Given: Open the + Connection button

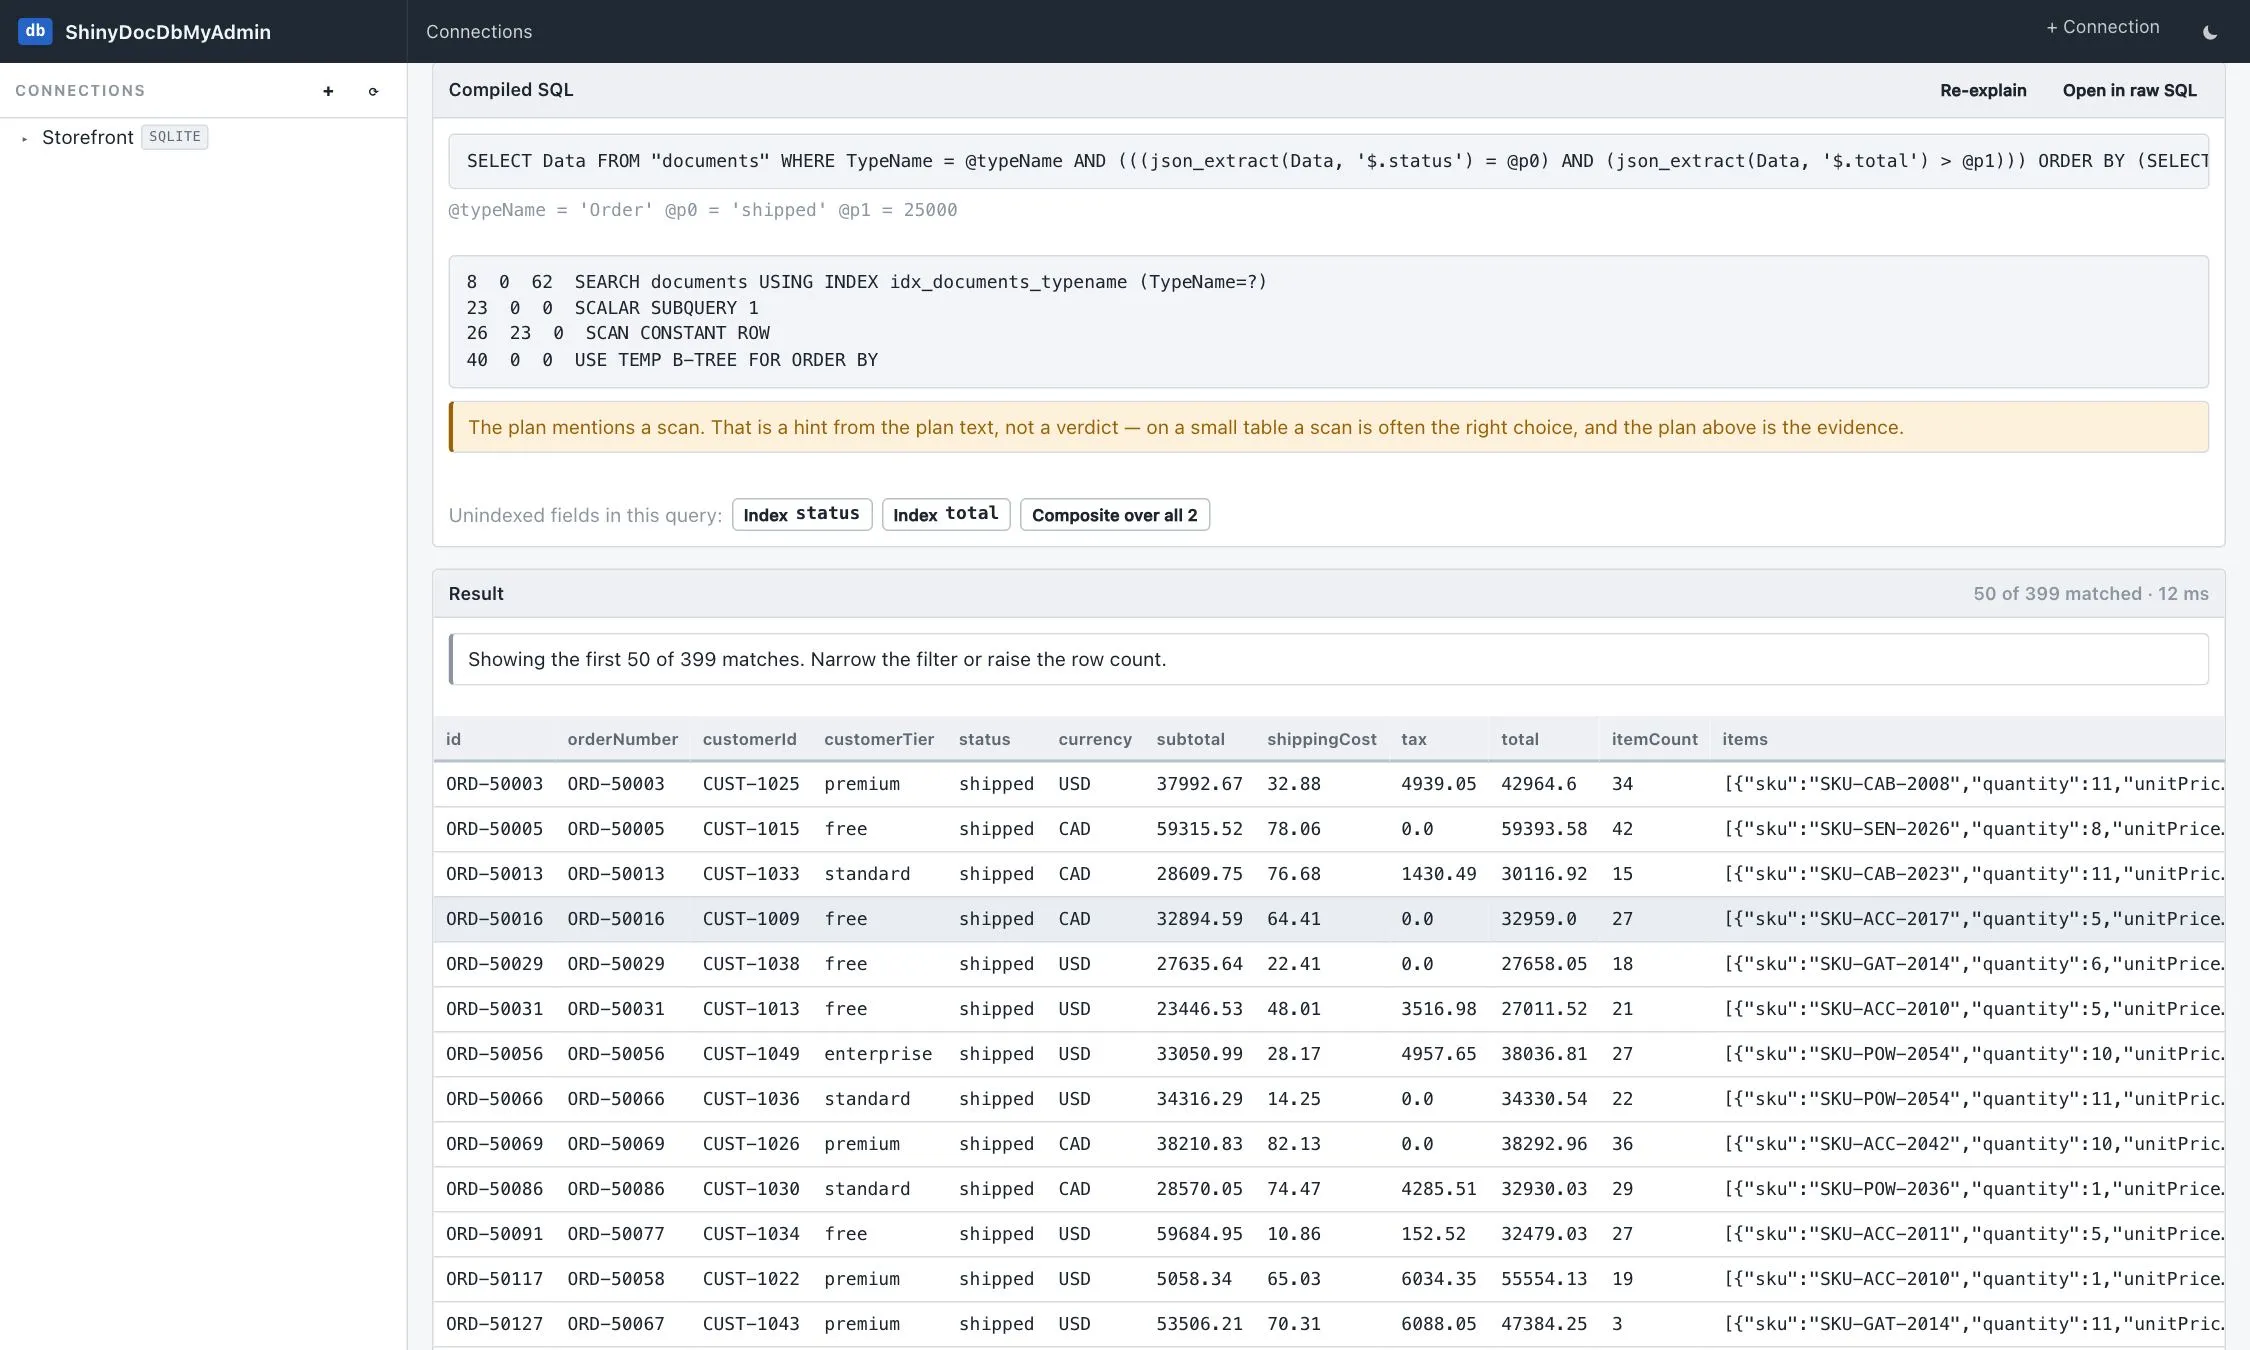Looking at the screenshot, I should click(2102, 27).
